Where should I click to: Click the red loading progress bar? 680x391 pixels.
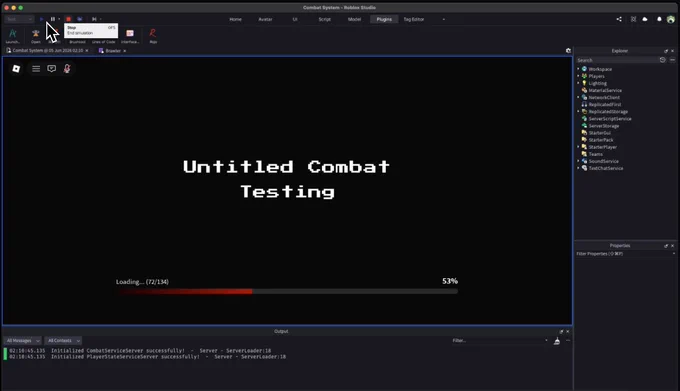click(185, 291)
